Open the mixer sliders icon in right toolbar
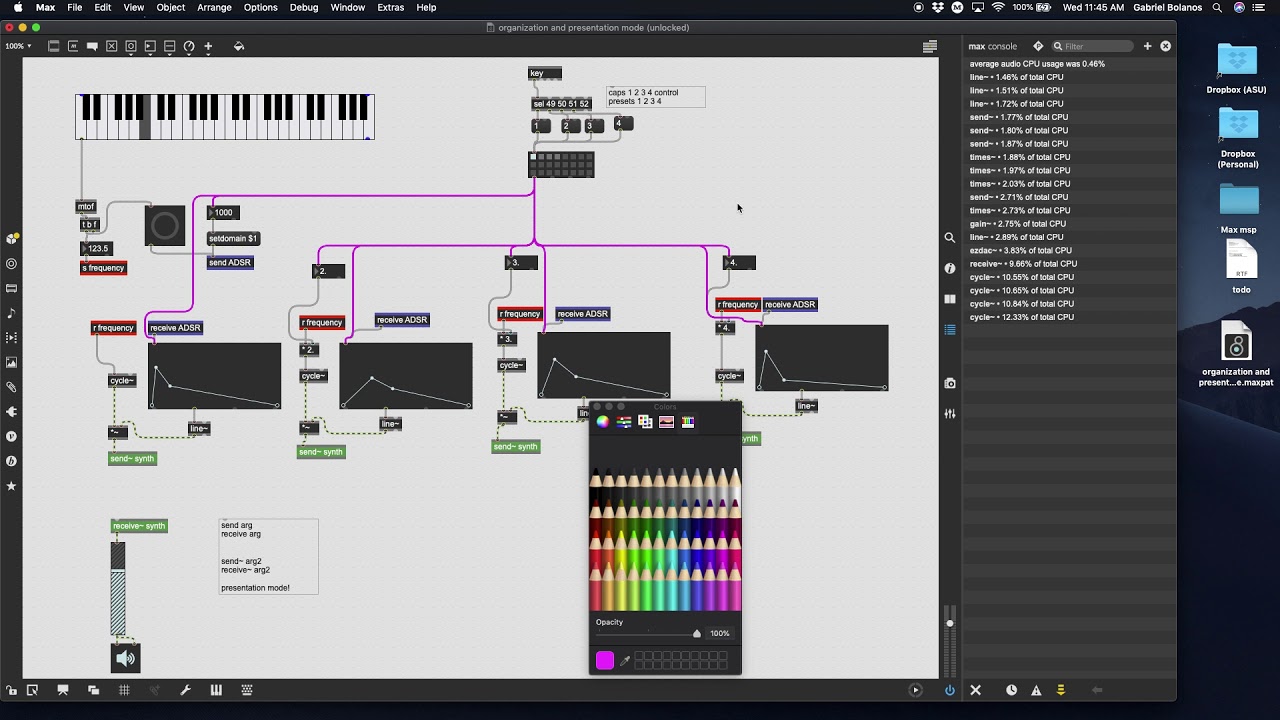This screenshot has width=1280, height=720. pyautogui.click(x=950, y=413)
